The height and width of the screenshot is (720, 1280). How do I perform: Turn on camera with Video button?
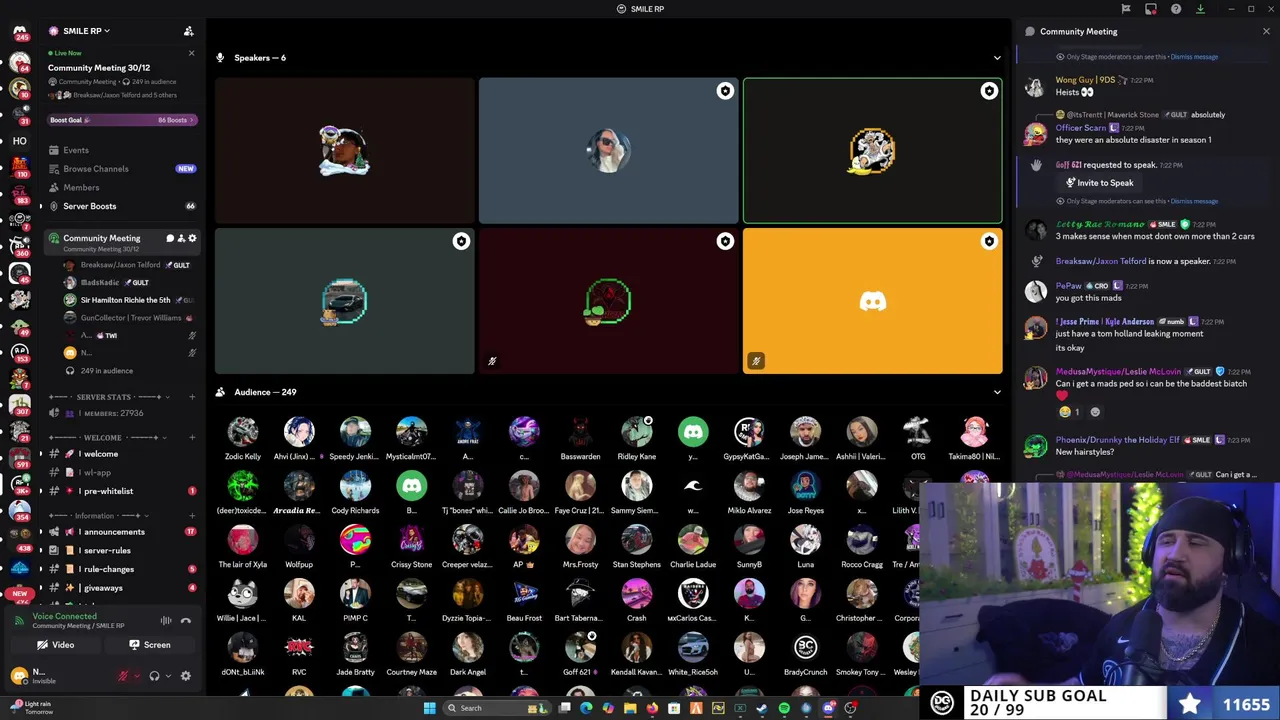pyautogui.click(x=56, y=645)
